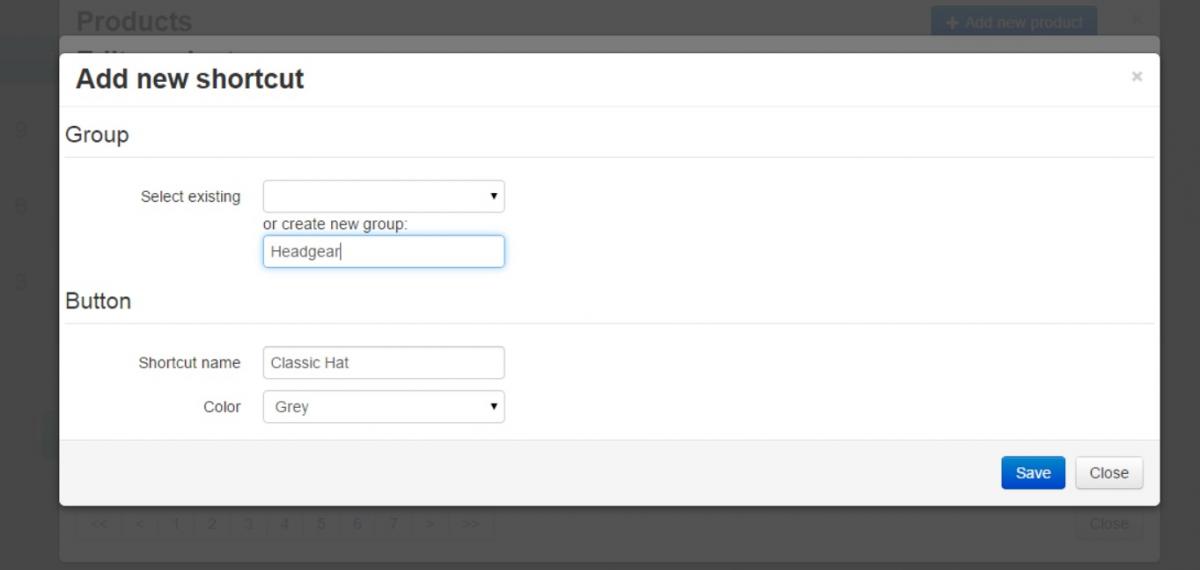Expand the Color dropdown showing Grey
Screen dimensions: 1200x570
click(x=384, y=407)
